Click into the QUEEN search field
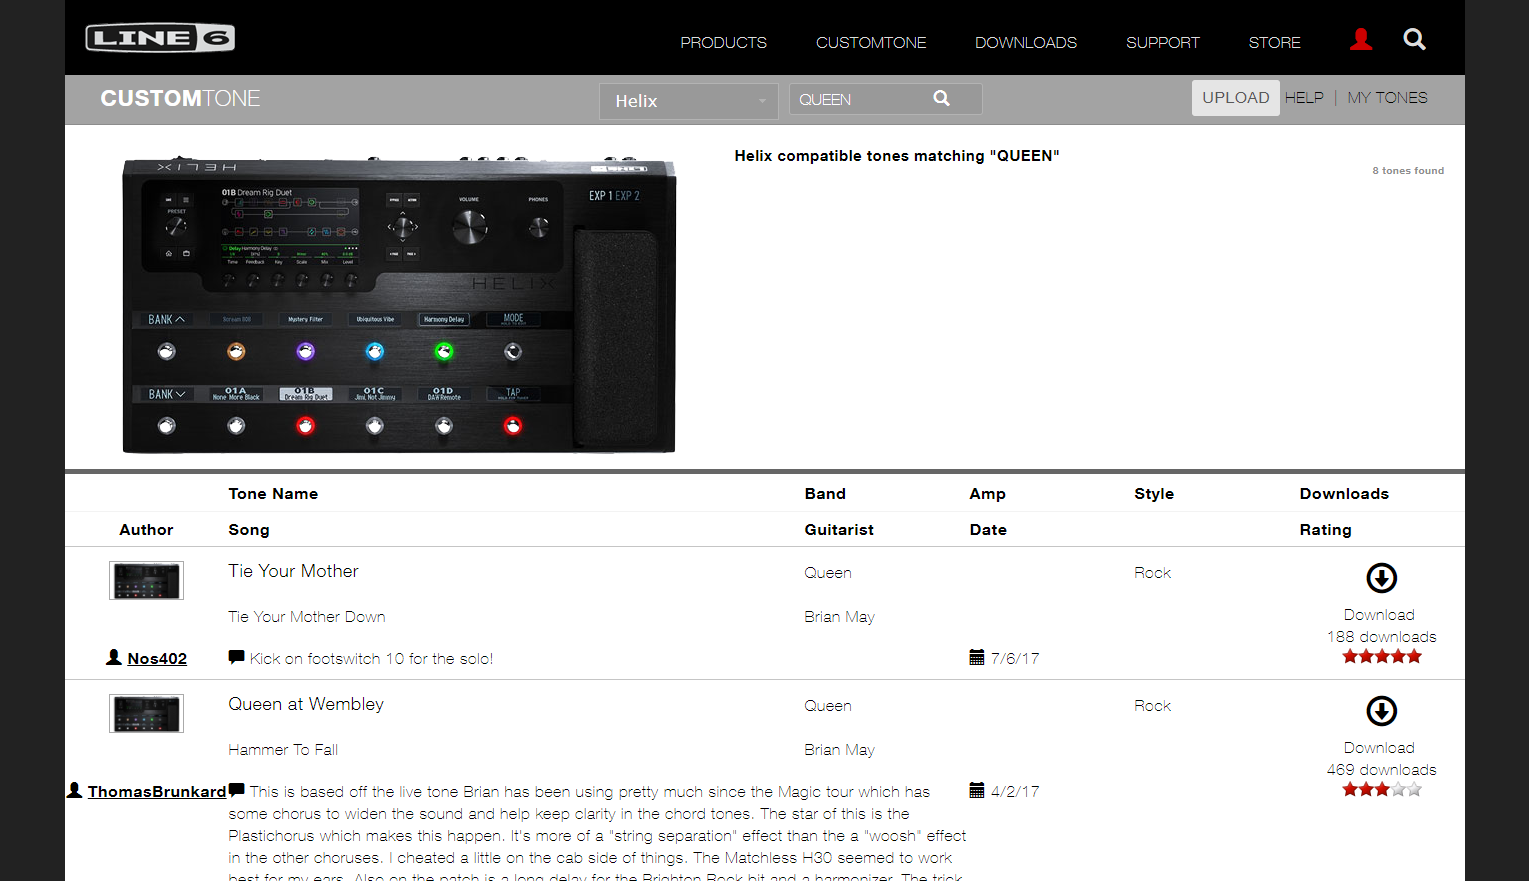 (x=860, y=99)
